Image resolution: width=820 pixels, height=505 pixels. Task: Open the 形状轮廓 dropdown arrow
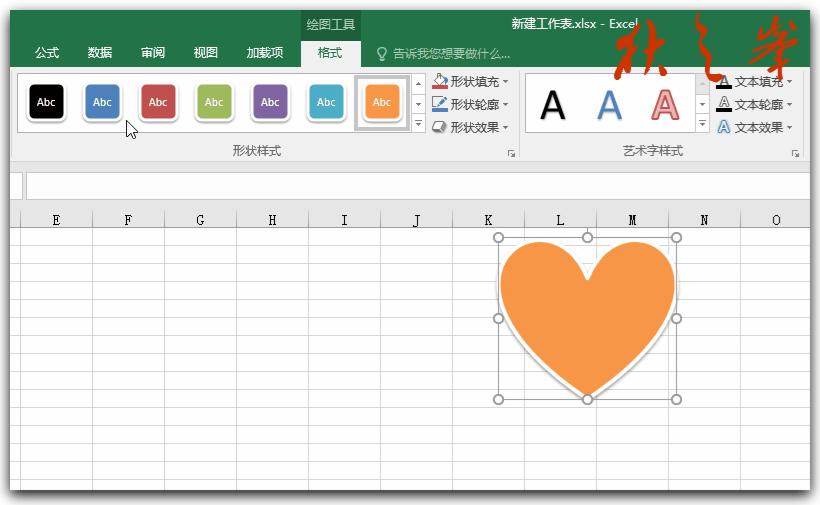(506, 105)
